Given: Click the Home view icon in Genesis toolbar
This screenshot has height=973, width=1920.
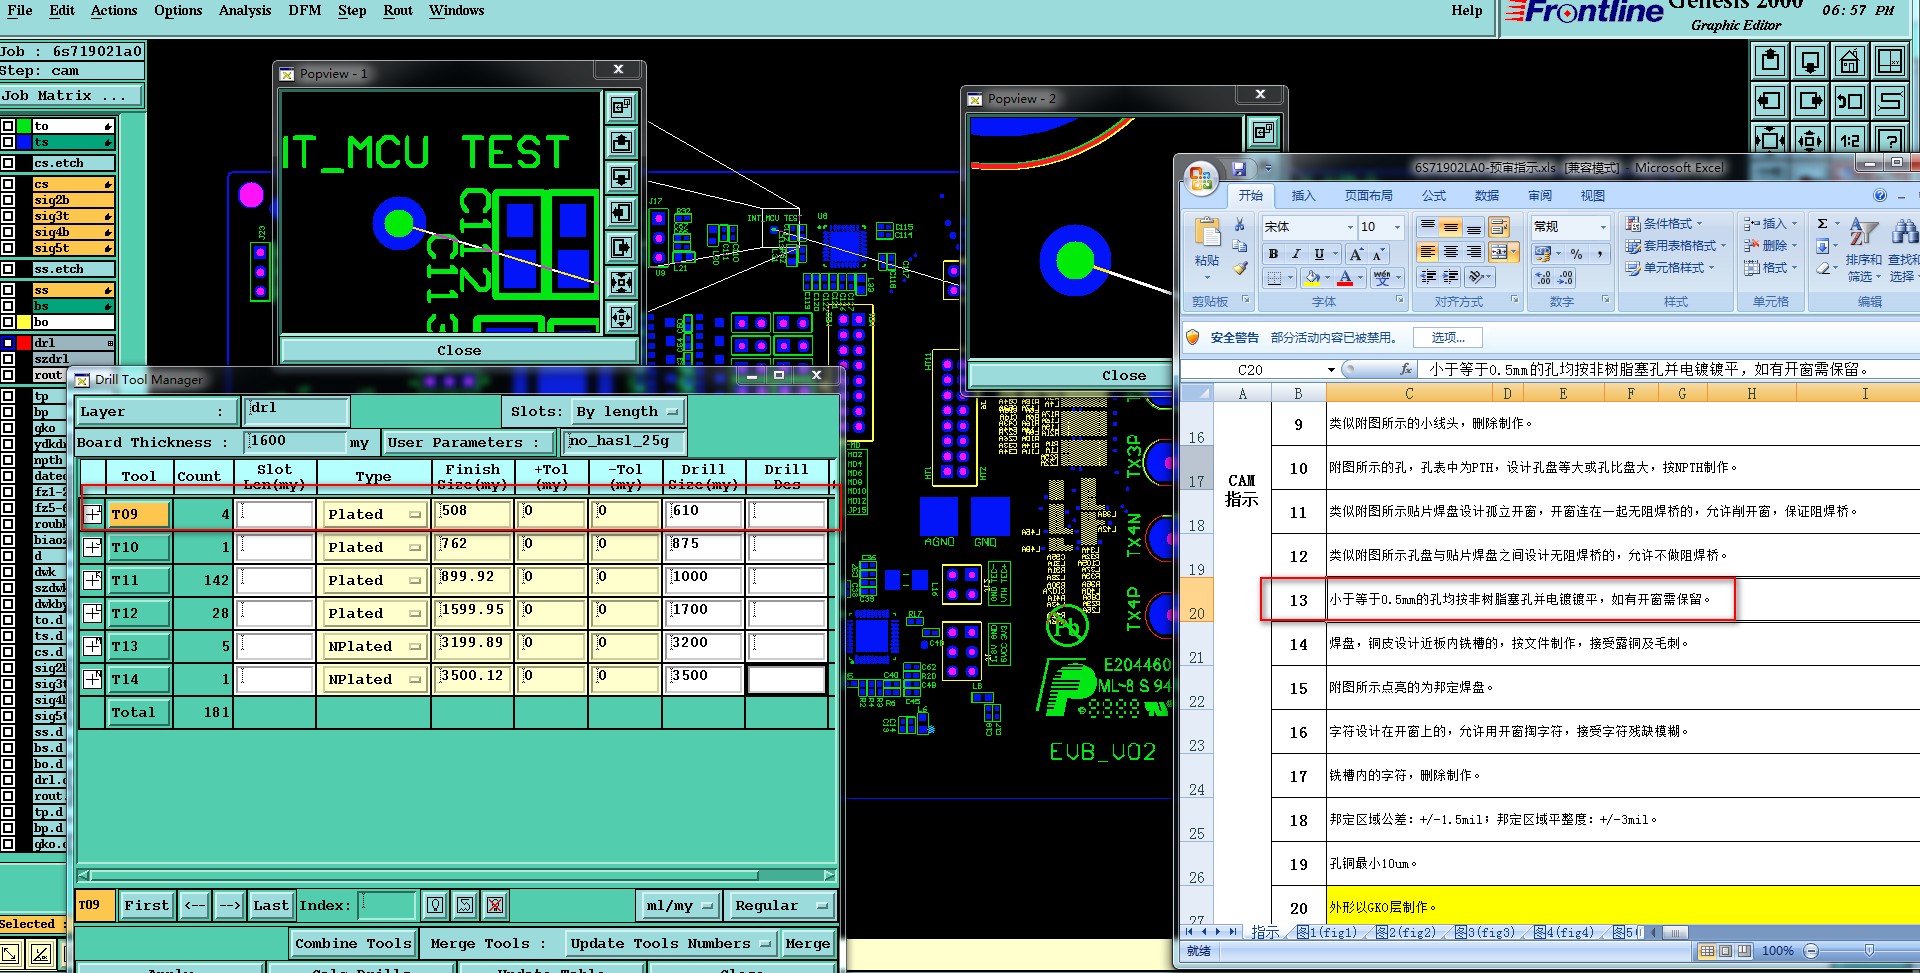Looking at the screenshot, I should coord(1850,62).
